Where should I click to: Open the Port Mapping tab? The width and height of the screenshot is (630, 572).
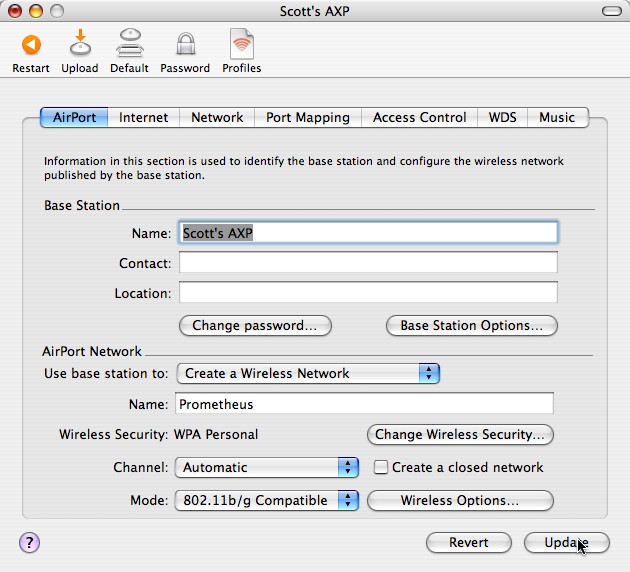(308, 117)
